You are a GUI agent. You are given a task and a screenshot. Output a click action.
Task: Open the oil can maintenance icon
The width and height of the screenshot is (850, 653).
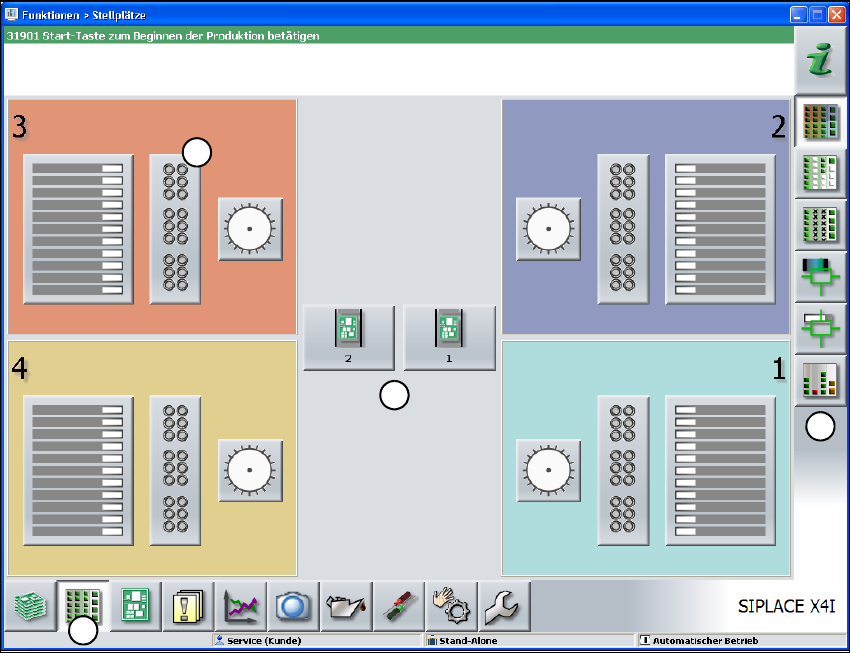[x=347, y=606]
